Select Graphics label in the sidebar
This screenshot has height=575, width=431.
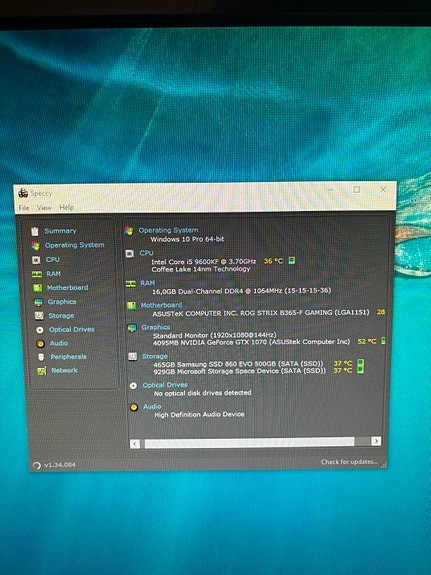click(x=62, y=301)
